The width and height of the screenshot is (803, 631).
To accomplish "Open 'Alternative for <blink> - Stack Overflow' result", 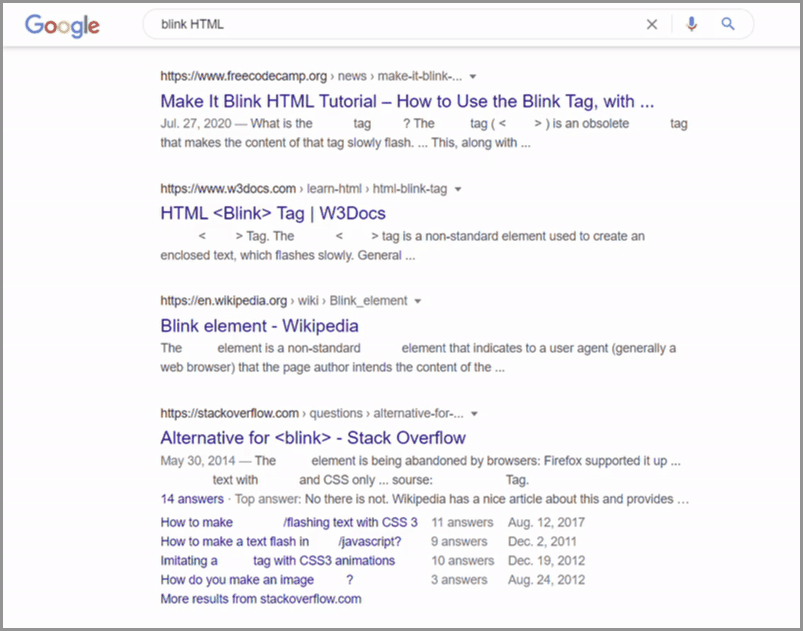I will coord(313,438).
